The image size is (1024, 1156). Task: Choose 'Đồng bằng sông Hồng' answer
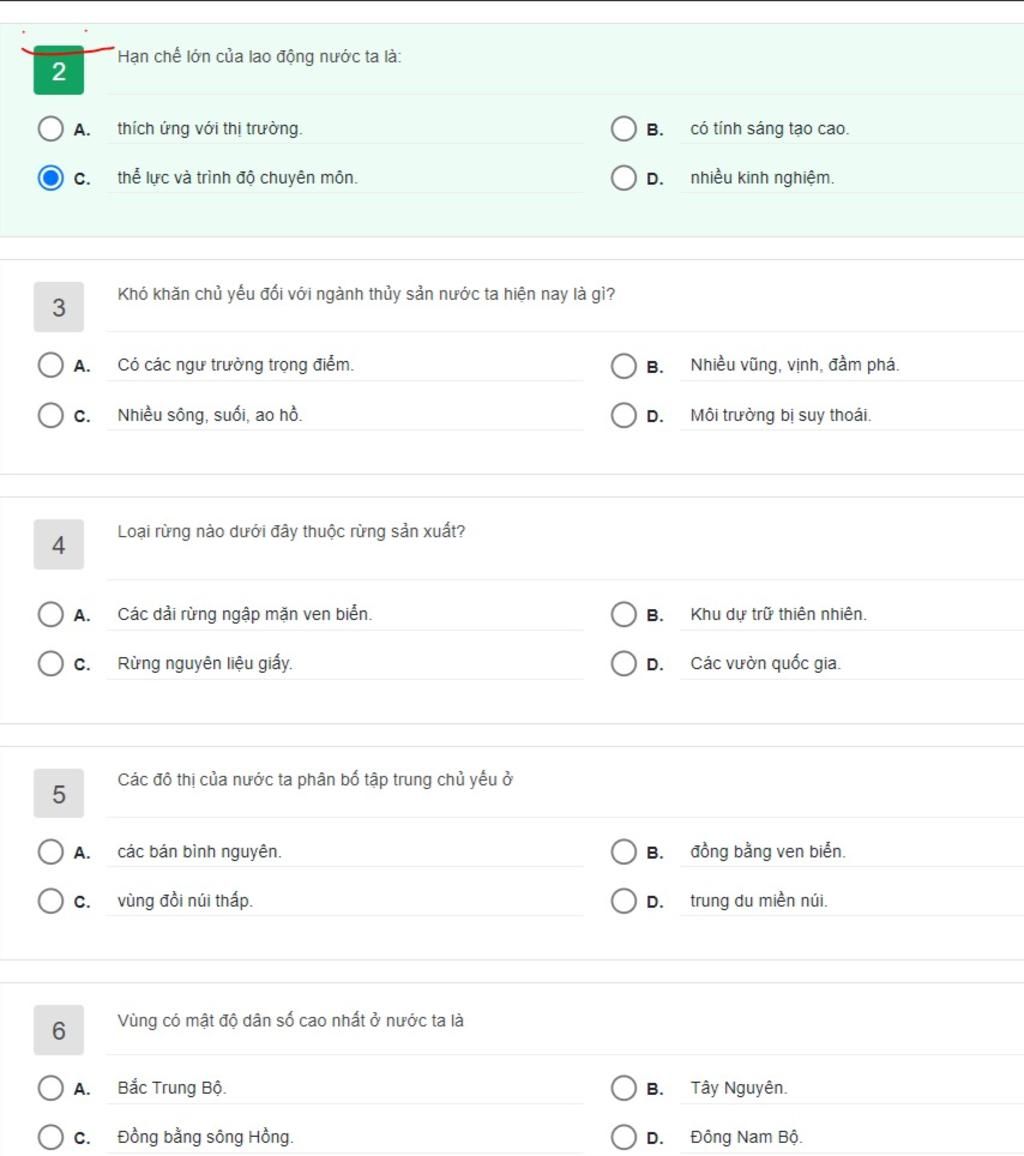coord(50,1137)
